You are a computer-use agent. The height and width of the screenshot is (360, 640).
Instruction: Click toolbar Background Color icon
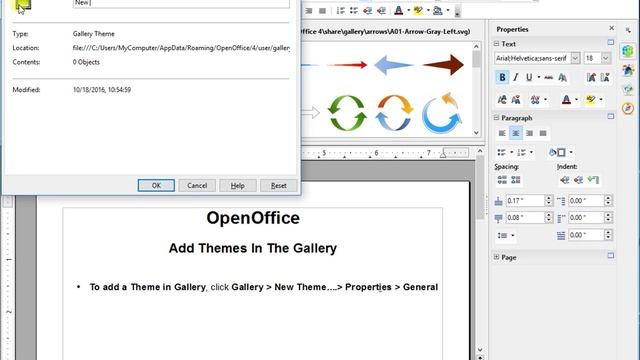tap(438, 11)
